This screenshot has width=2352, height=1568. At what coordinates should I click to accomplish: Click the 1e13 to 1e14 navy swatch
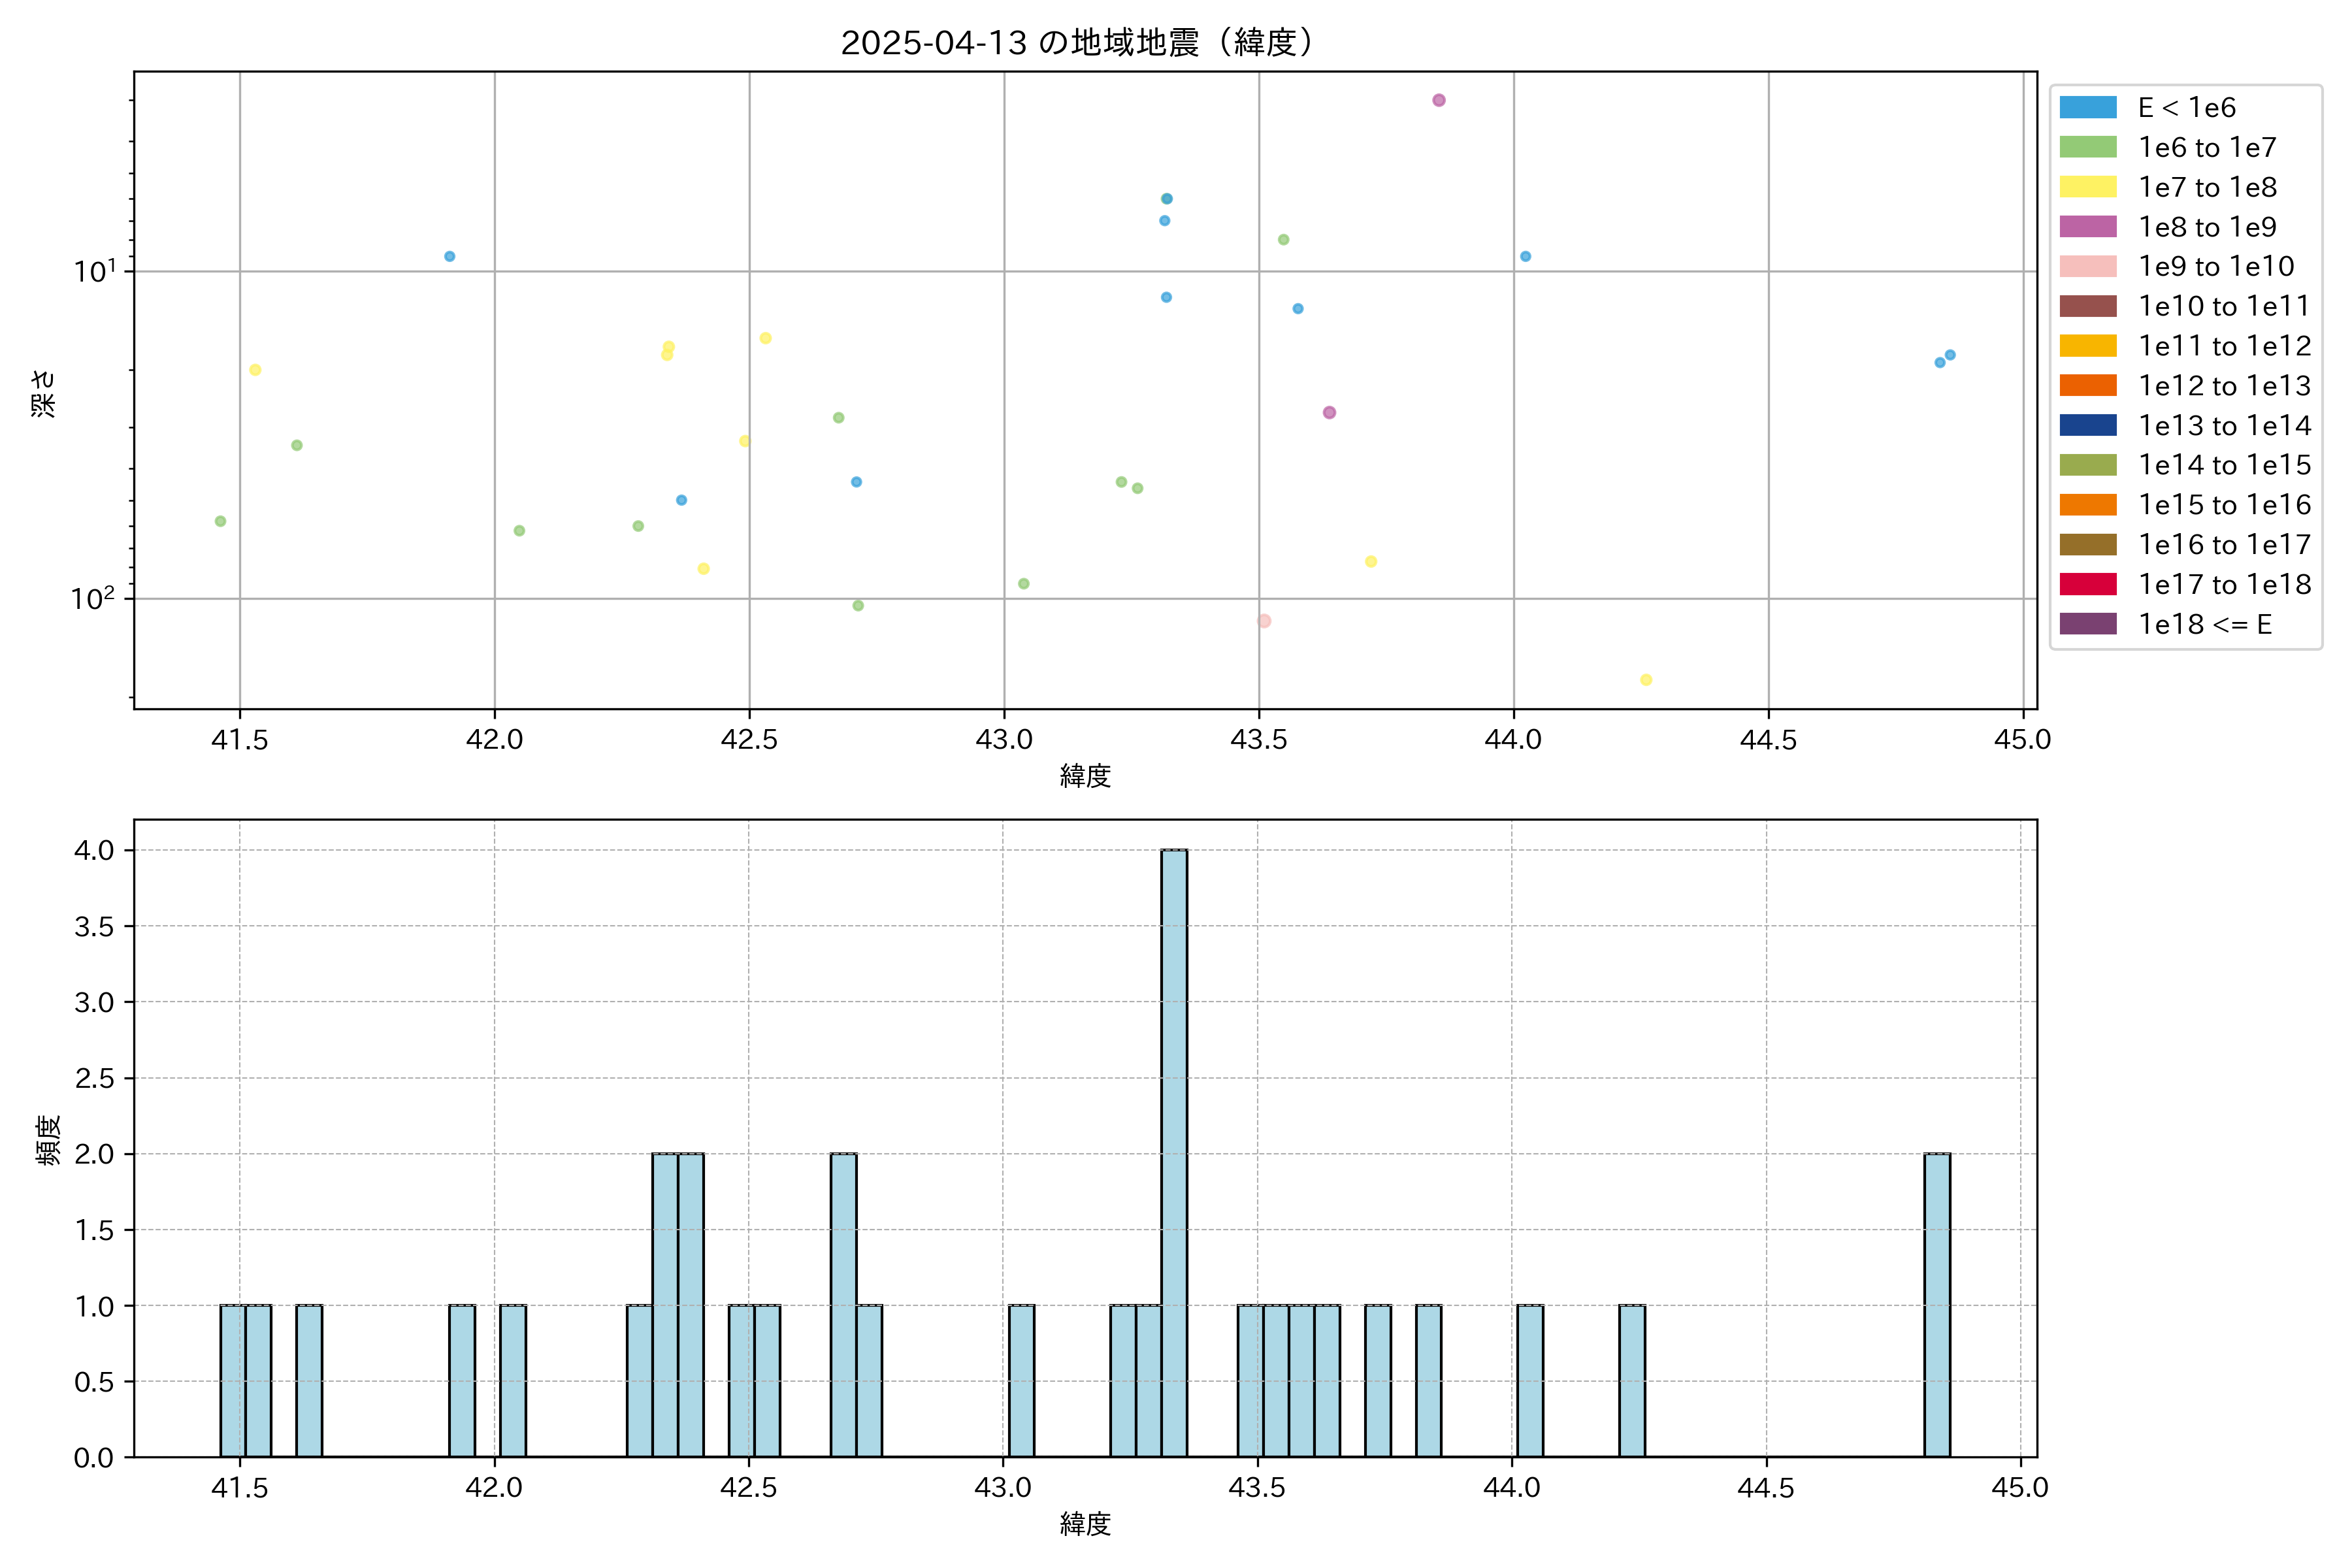[2087, 426]
